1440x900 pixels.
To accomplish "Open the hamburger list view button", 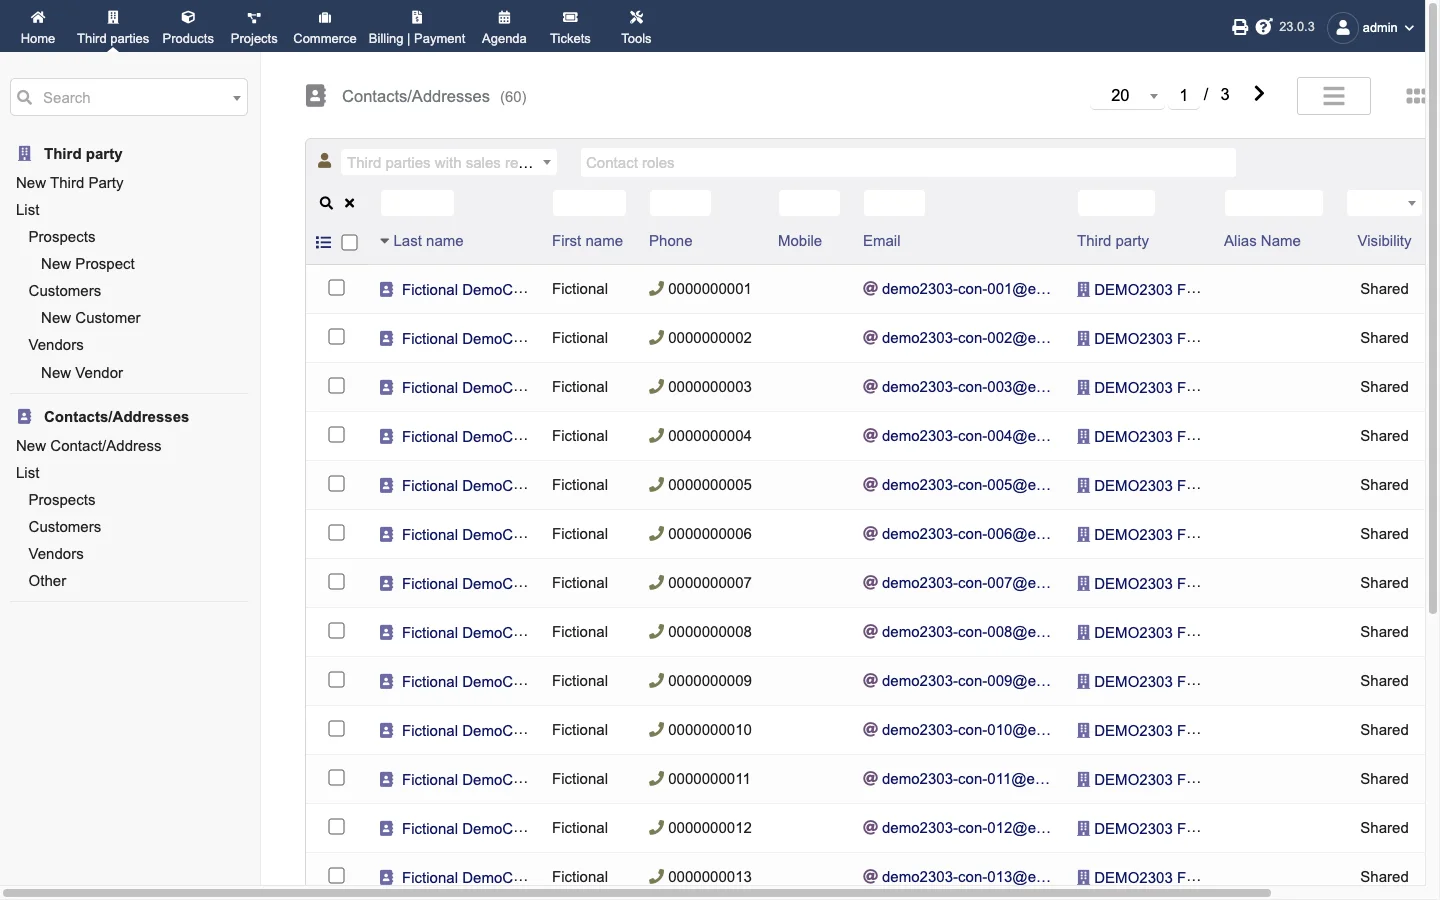I will [1334, 96].
